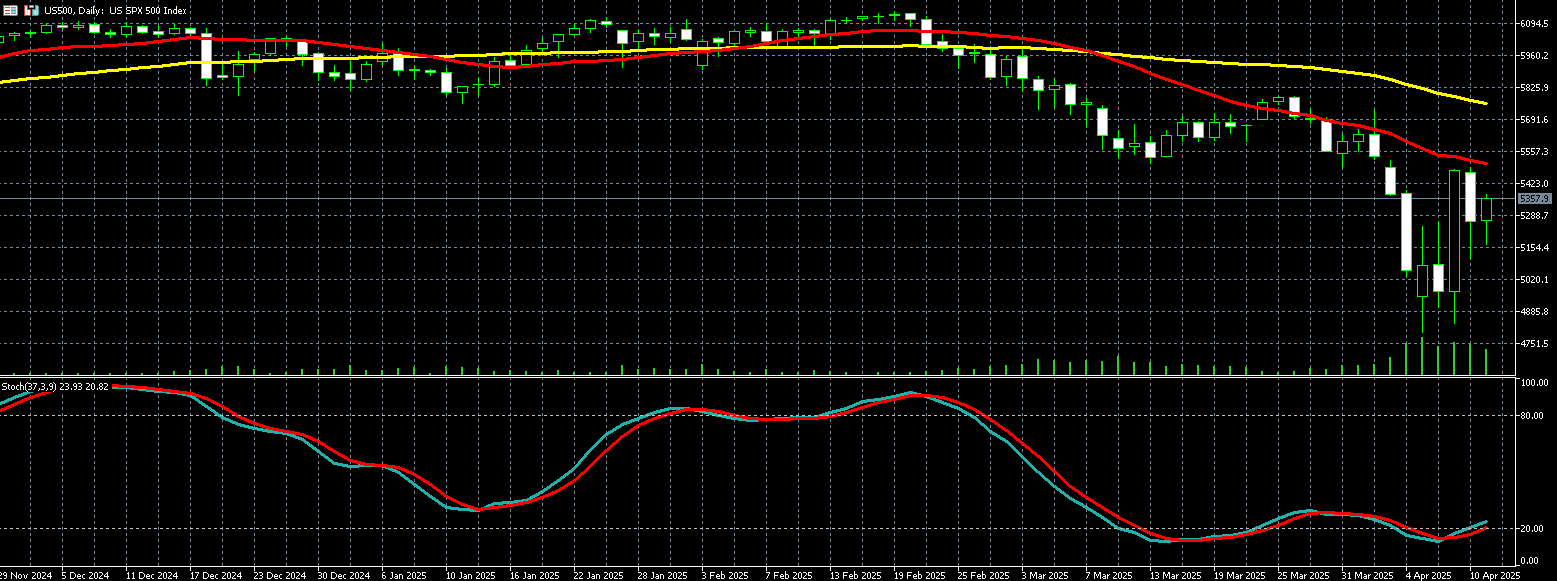This screenshot has width=1557, height=581.
Task: Click the cyan Stochastic line's right end
Action: click(x=1486, y=522)
